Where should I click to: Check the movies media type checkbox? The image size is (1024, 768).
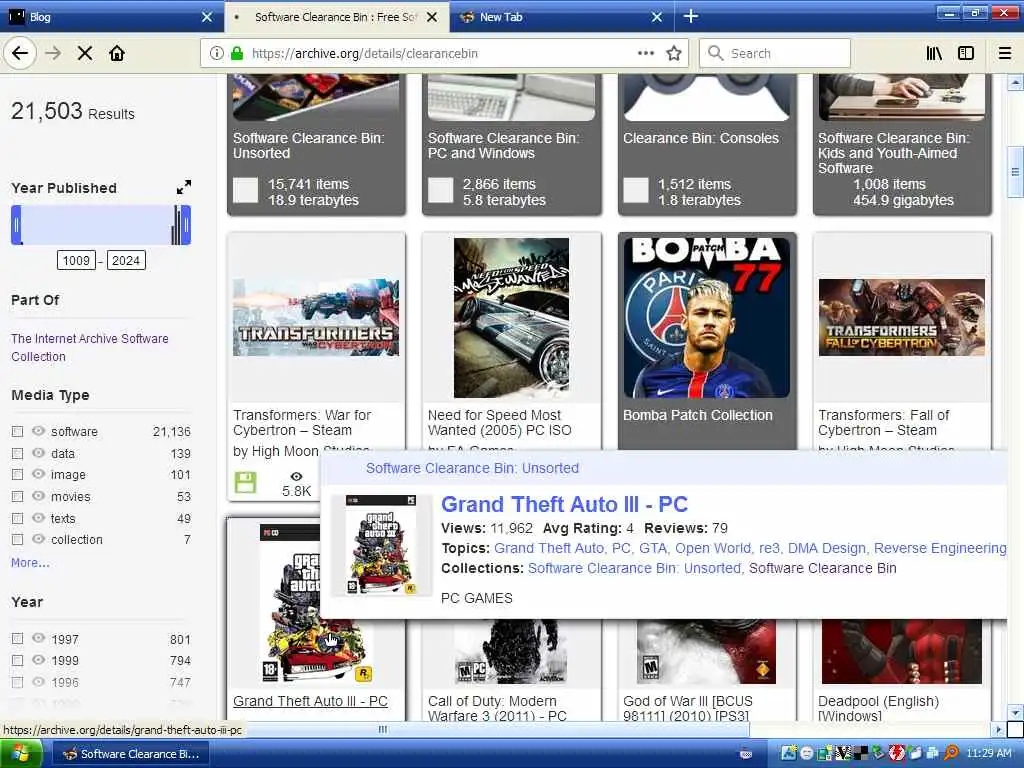pos(18,496)
